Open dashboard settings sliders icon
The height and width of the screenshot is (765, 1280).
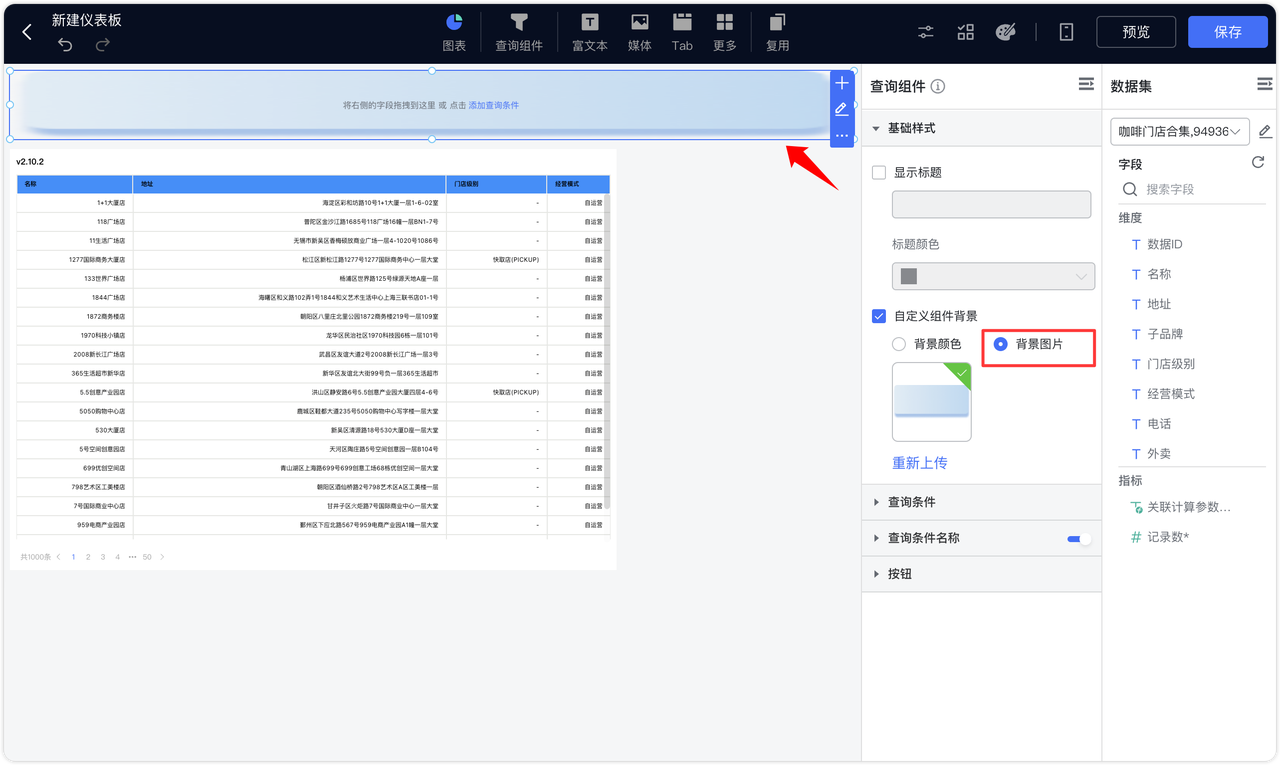pos(926,32)
